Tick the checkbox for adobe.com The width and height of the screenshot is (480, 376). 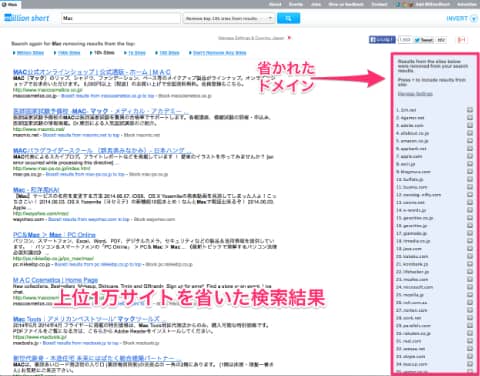[470, 125]
